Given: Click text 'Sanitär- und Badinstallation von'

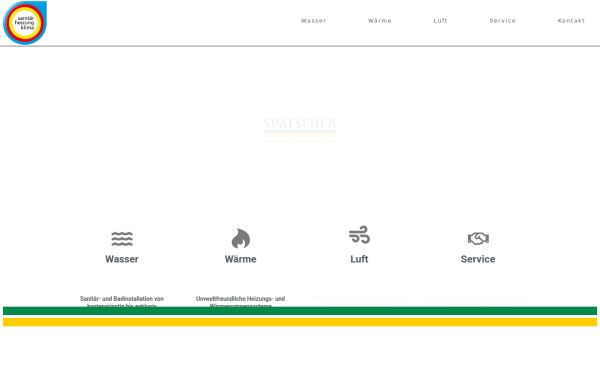Looking at the screenshot, I should coord(122,298).
